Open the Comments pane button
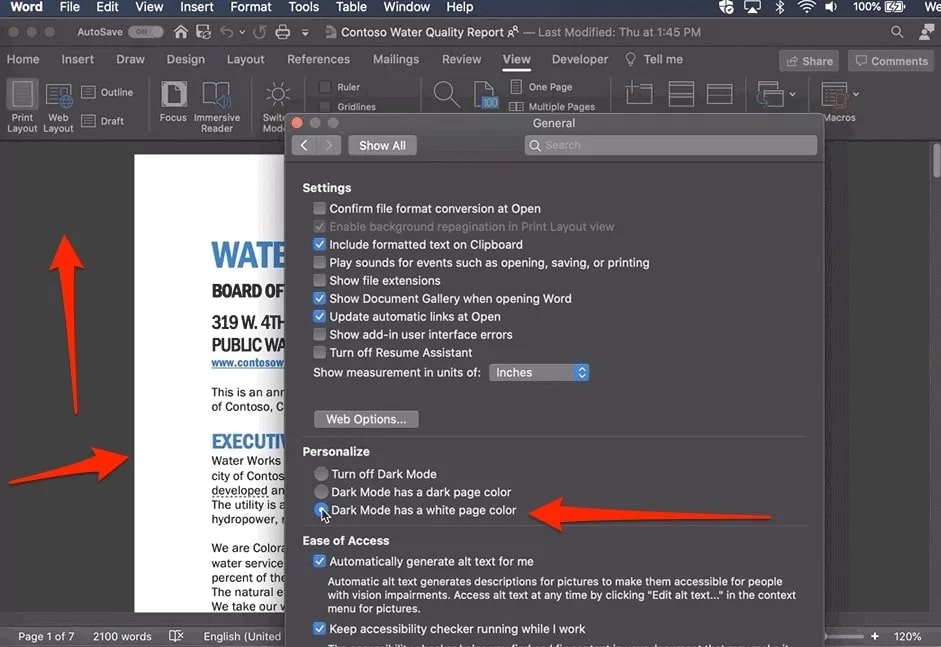941x647 pixels. click(x=891, y=61)
